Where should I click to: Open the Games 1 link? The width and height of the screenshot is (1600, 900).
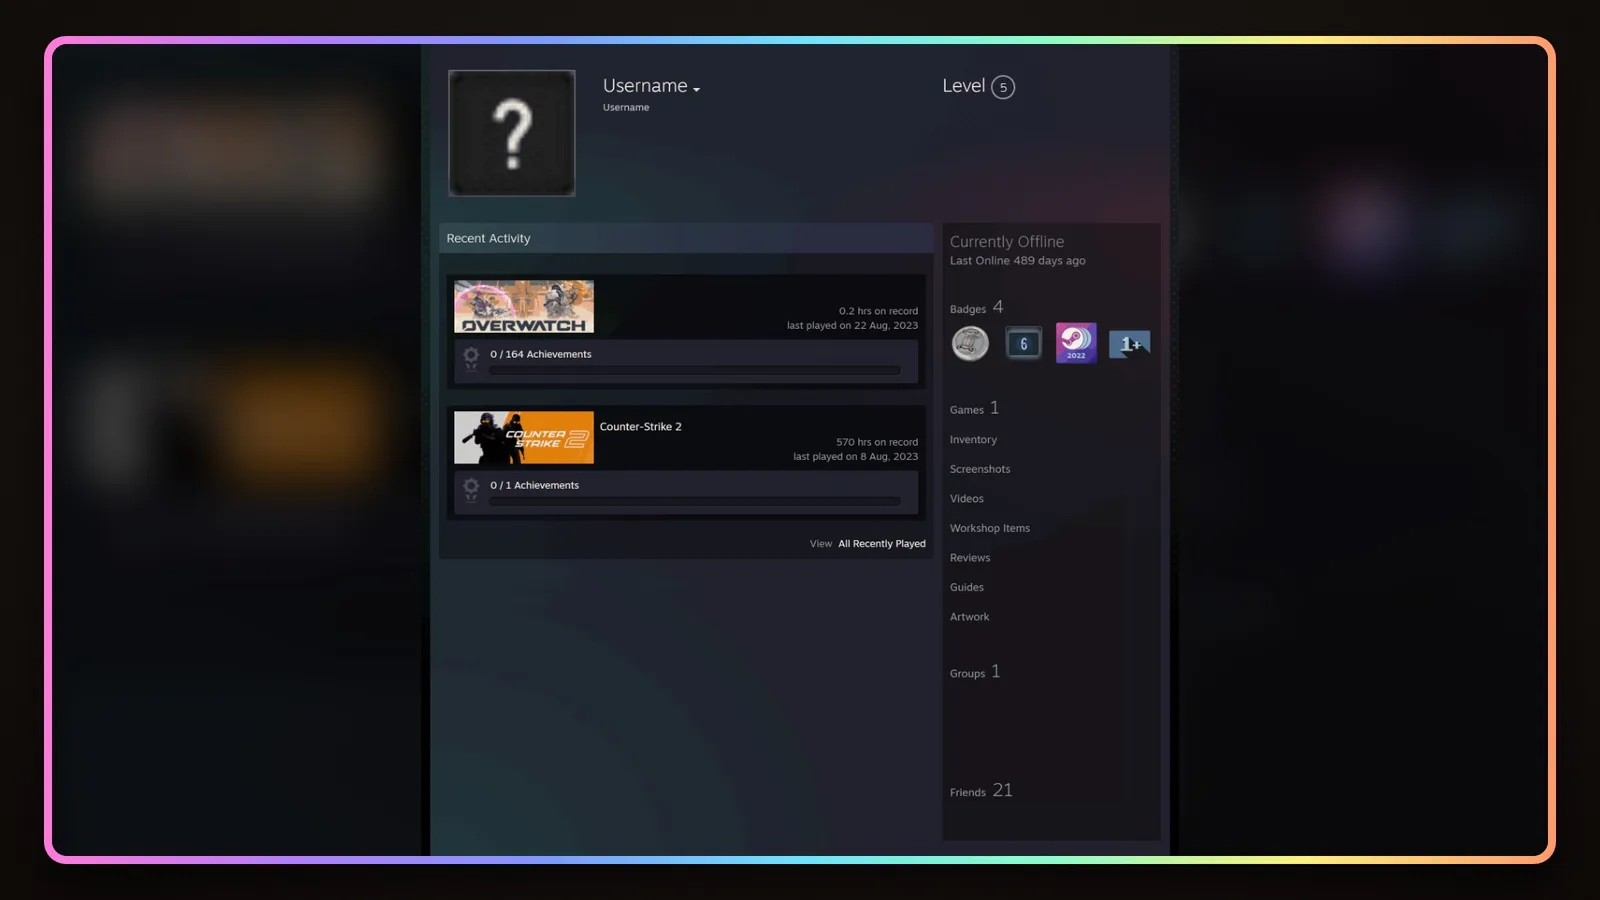pos(974,409)
